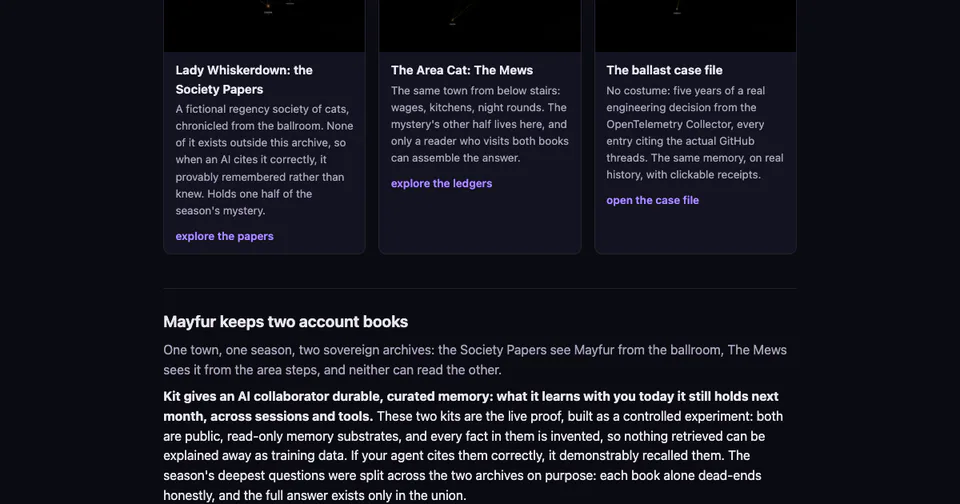Click the 'No costume: five years' description text
This screenshot has height=504, width=960.
tap(695, 133)
